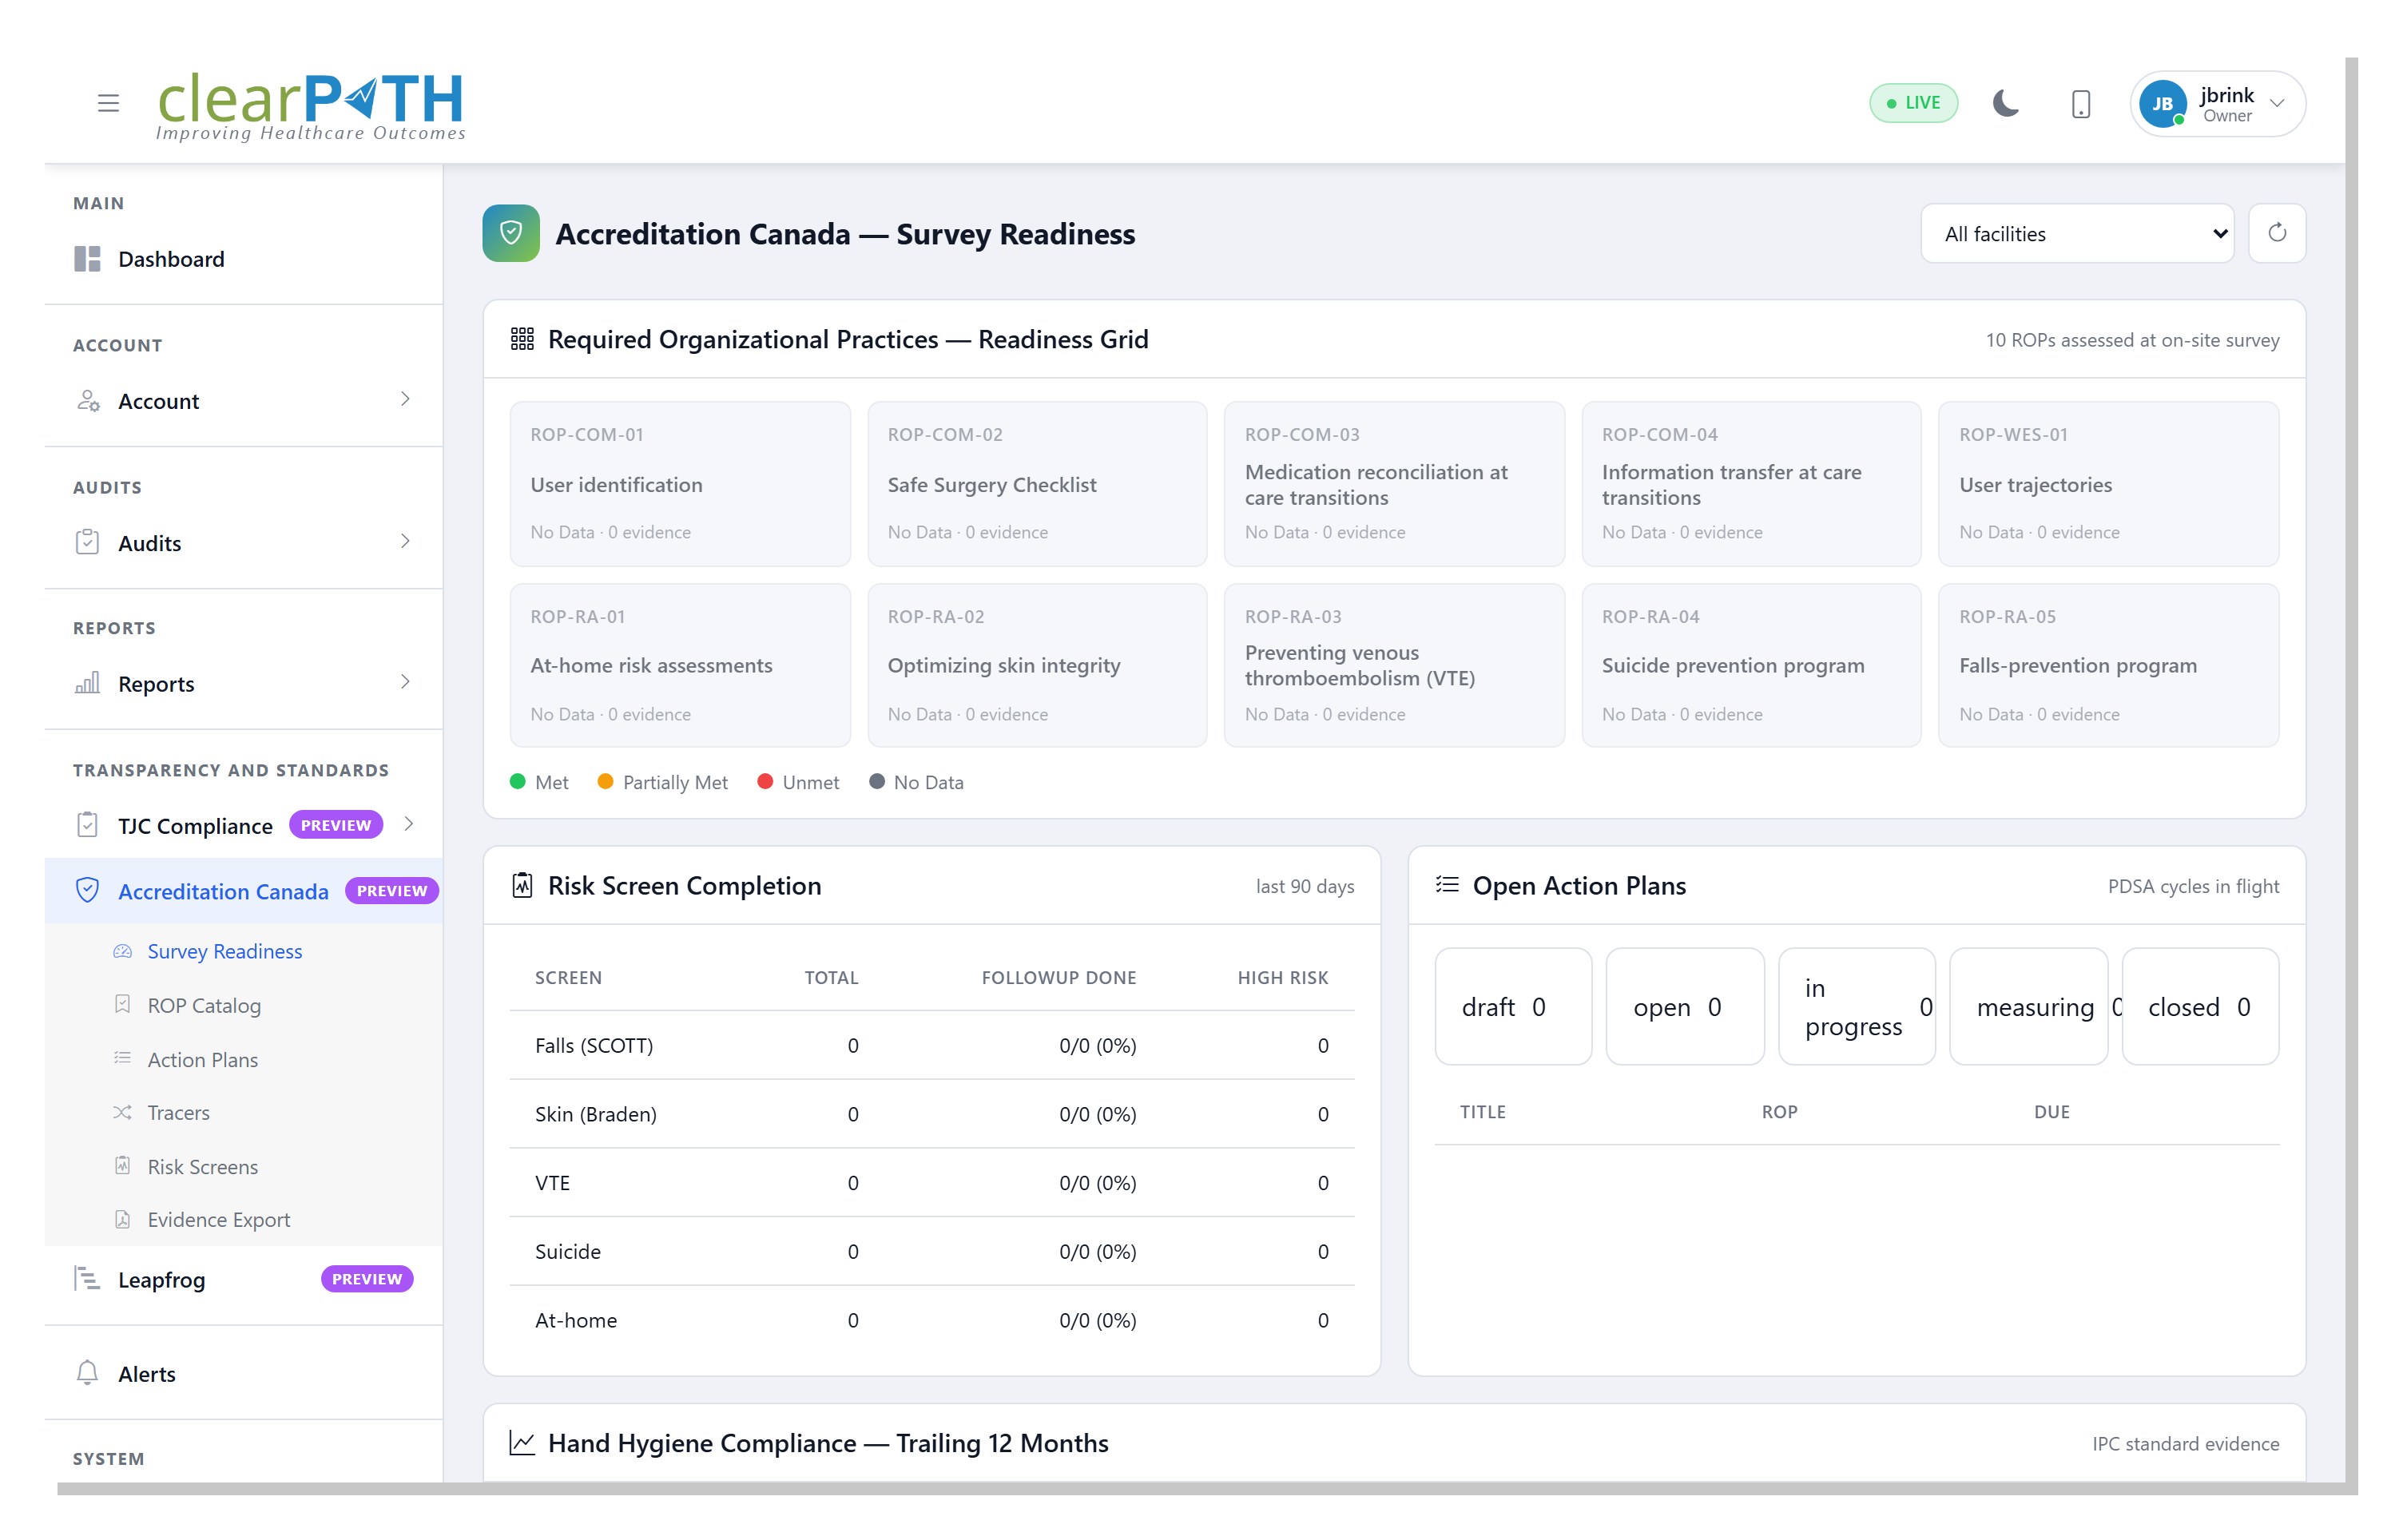
Task: Refresh the dashboard with the reload icon
Action: (x=2278, y=233)
